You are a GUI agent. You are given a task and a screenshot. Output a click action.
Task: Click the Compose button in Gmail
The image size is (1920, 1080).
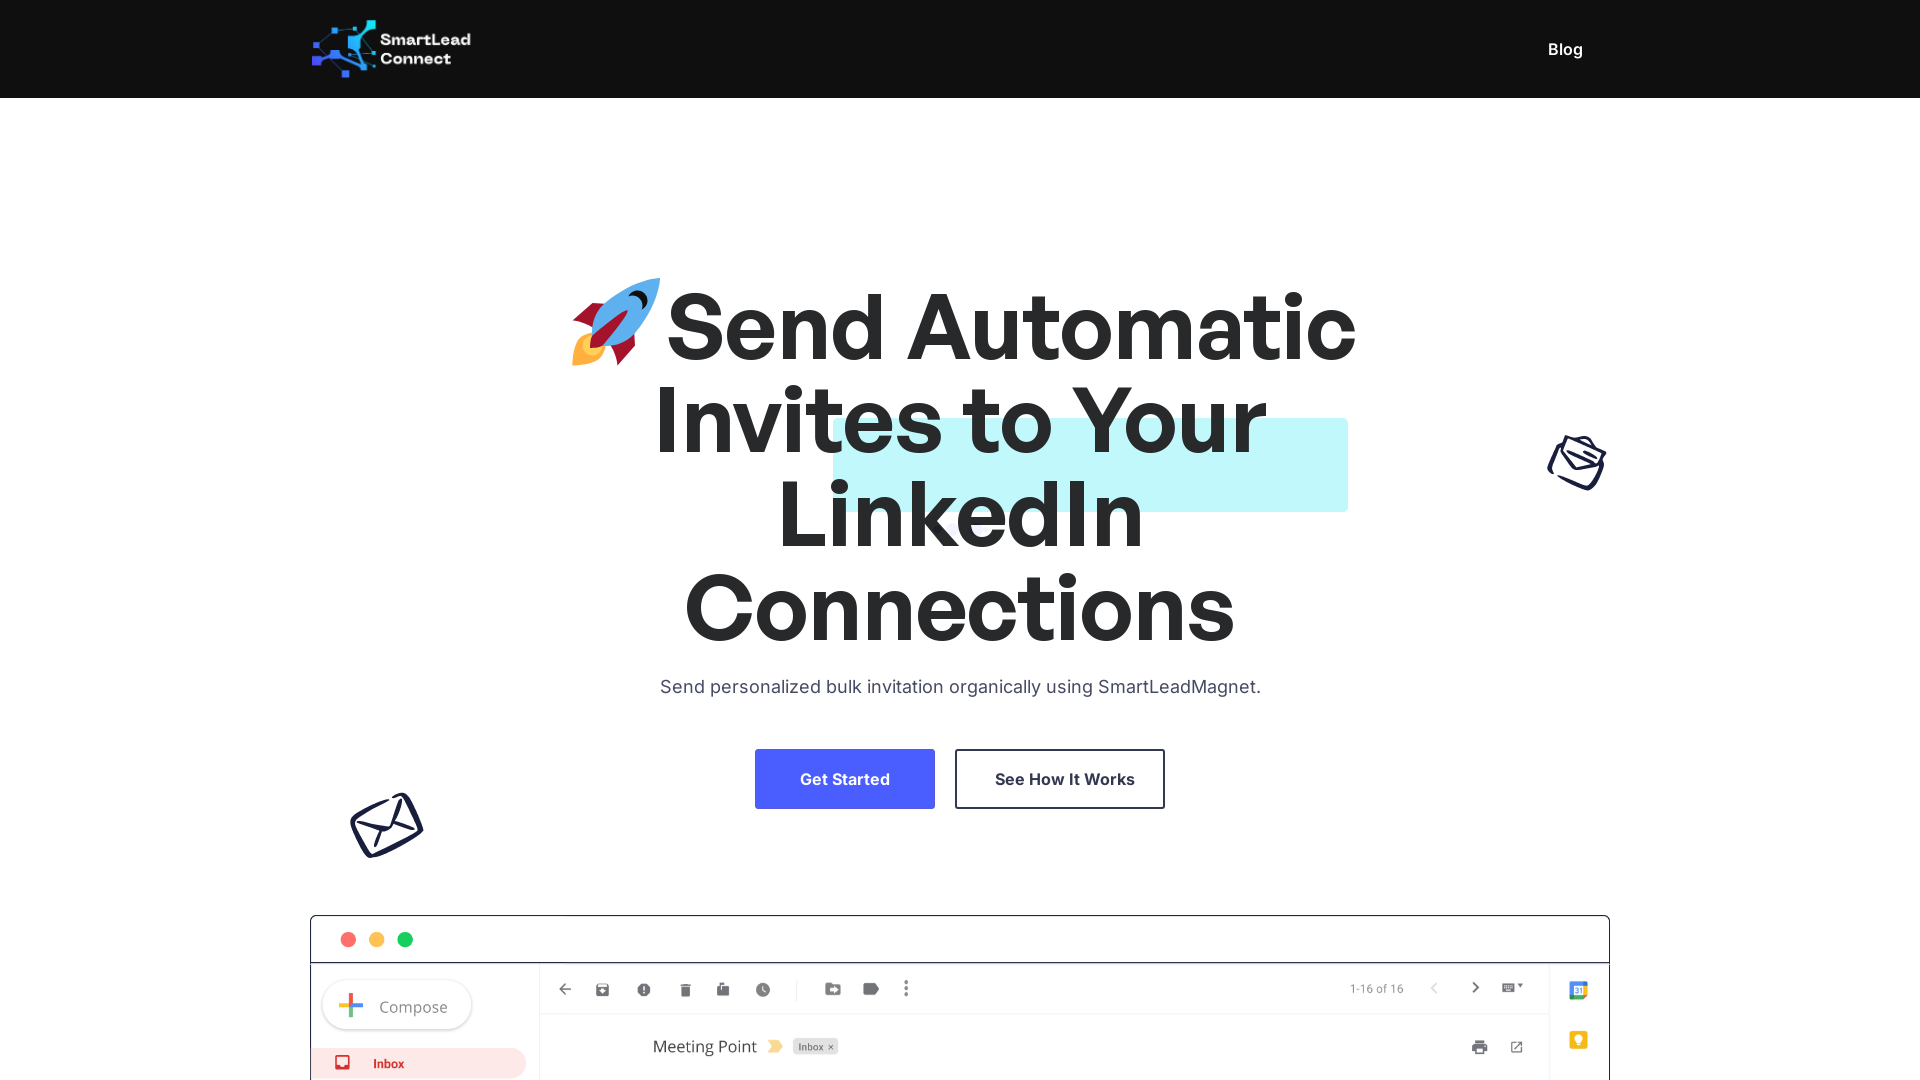point(396,1005)
